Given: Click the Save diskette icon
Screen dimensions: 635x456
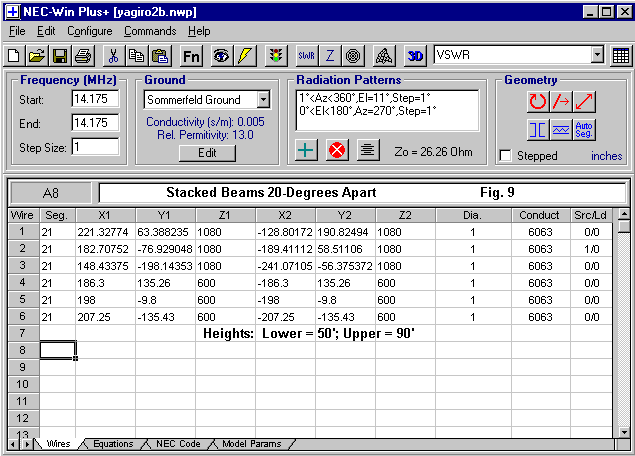Looking at the screenshot, I should (x=60, y=55).
